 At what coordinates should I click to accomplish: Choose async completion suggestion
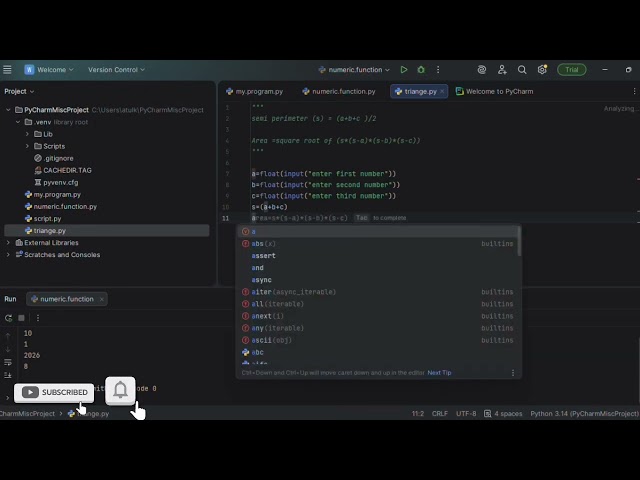coord(378,280)
